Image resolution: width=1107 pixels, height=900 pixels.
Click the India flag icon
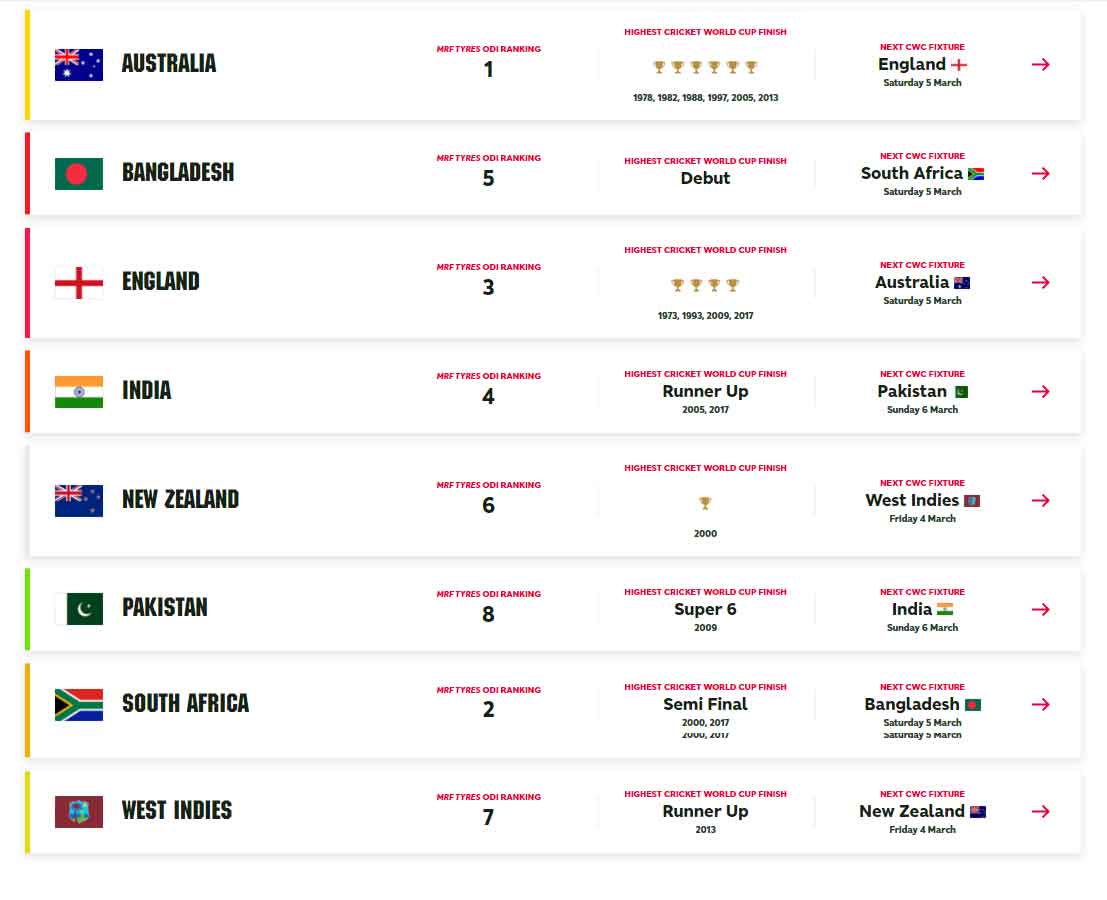tap(78, 391)
